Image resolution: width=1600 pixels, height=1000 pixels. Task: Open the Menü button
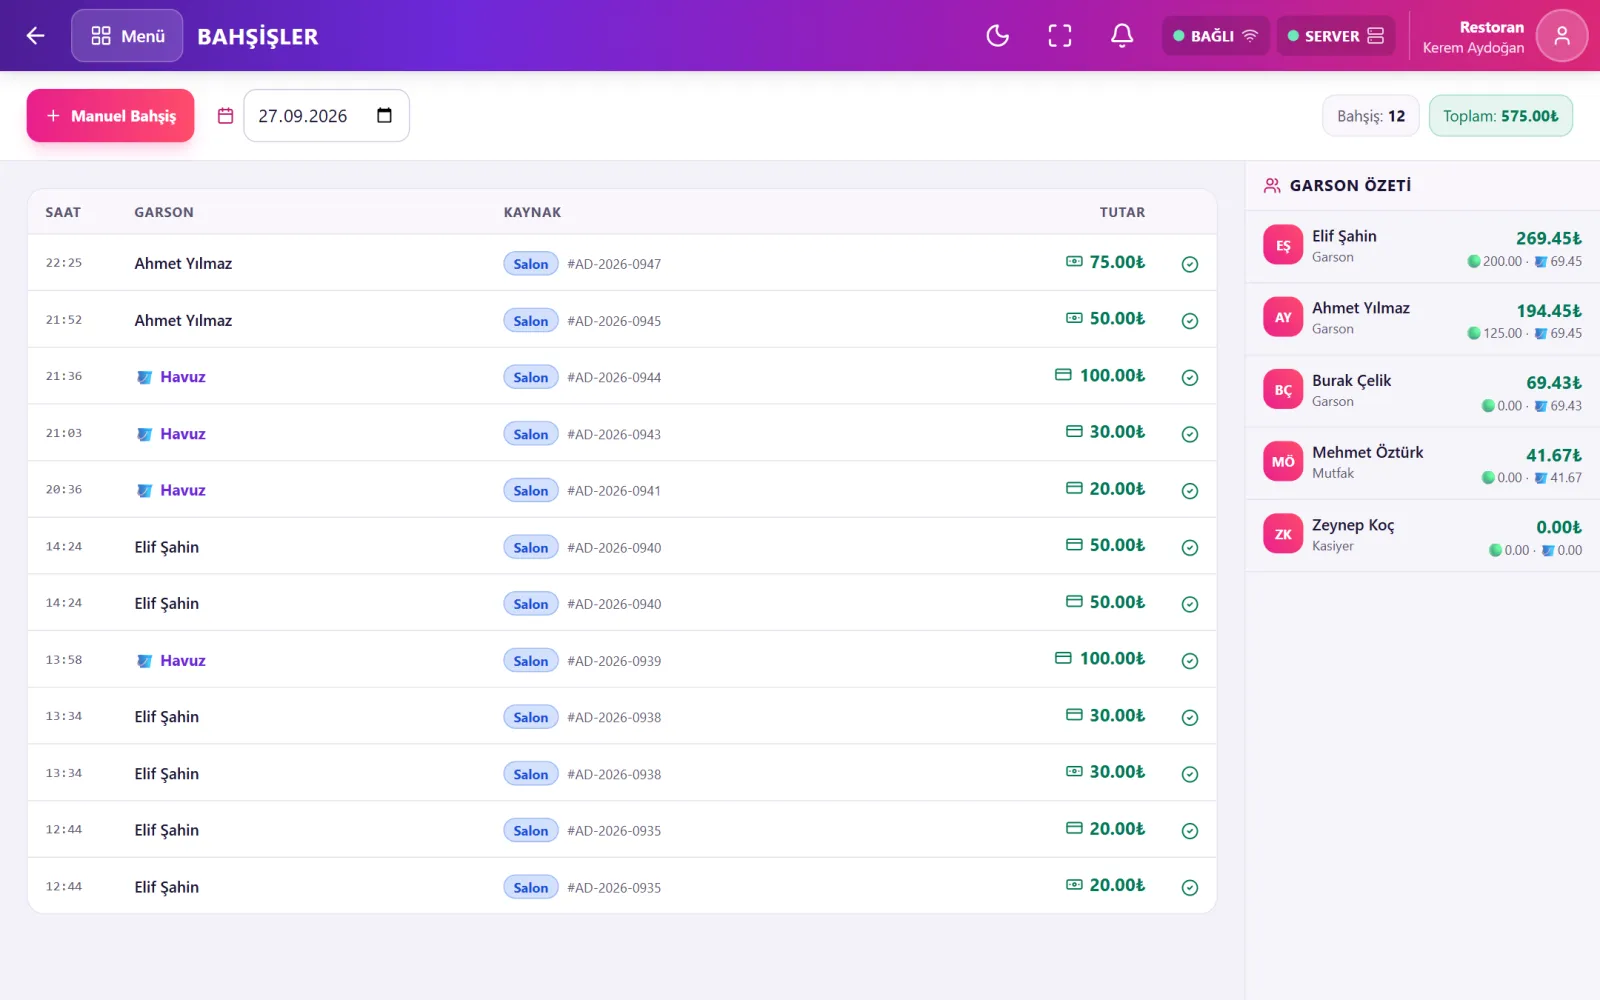(127, 36)
